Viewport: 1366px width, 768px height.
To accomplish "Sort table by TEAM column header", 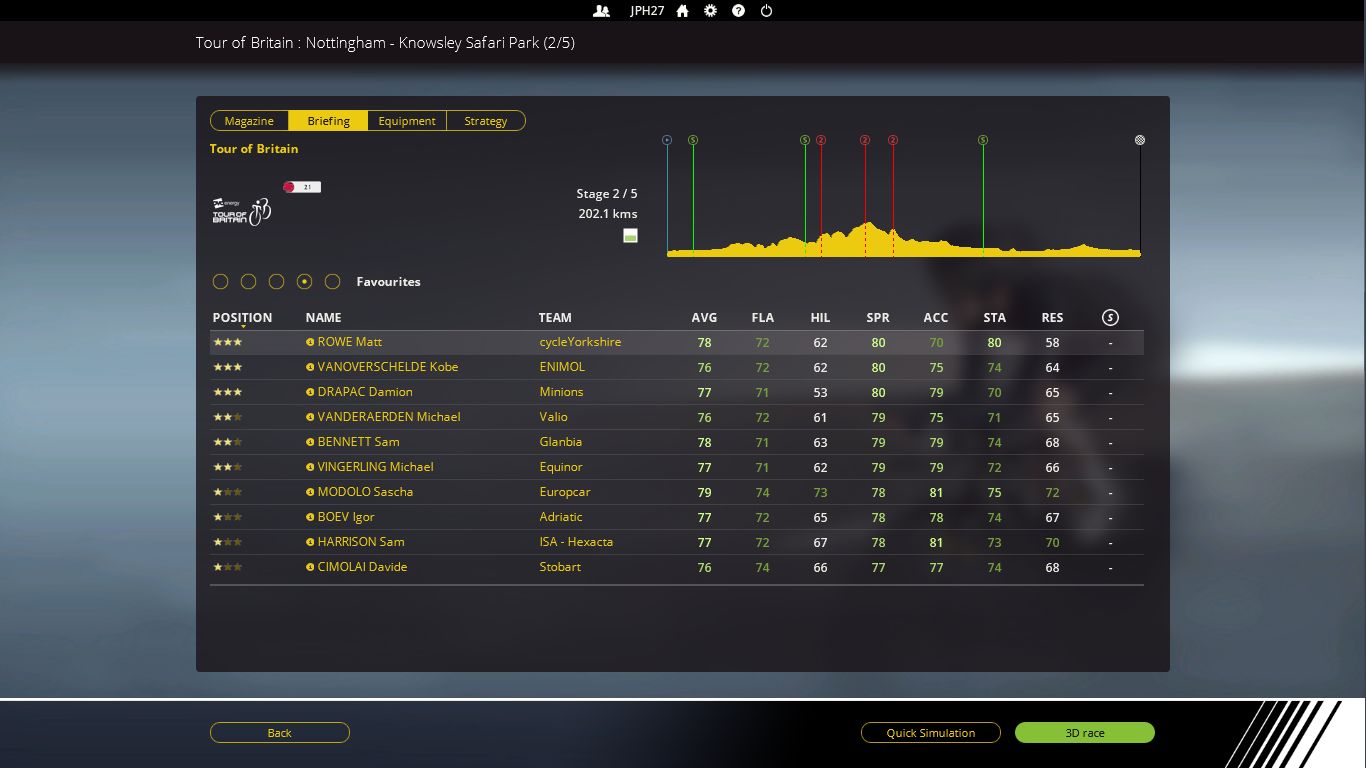I will 555,318.
